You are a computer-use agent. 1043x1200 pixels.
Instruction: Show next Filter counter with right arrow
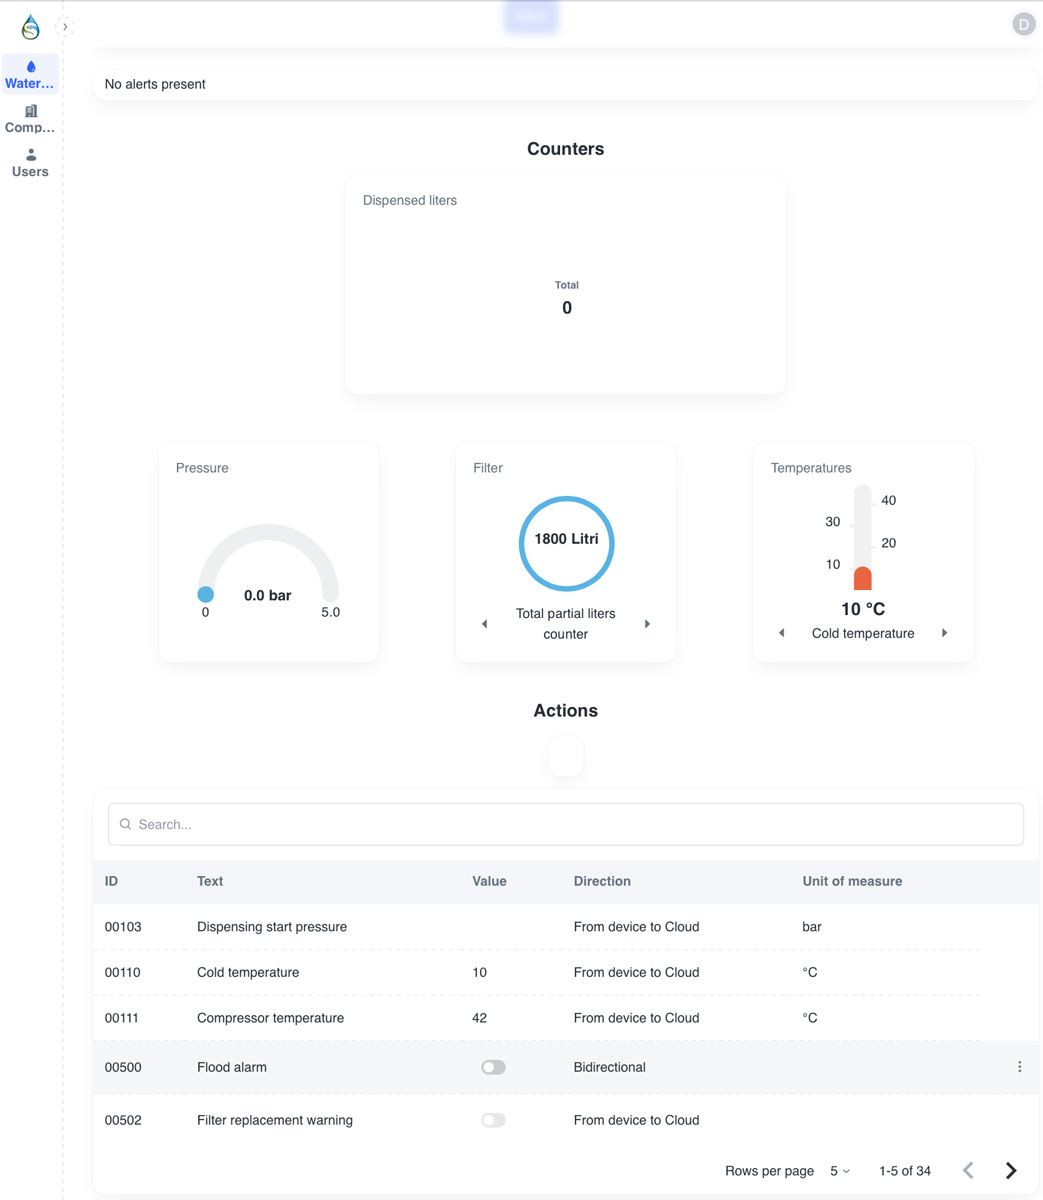[647, 624]
